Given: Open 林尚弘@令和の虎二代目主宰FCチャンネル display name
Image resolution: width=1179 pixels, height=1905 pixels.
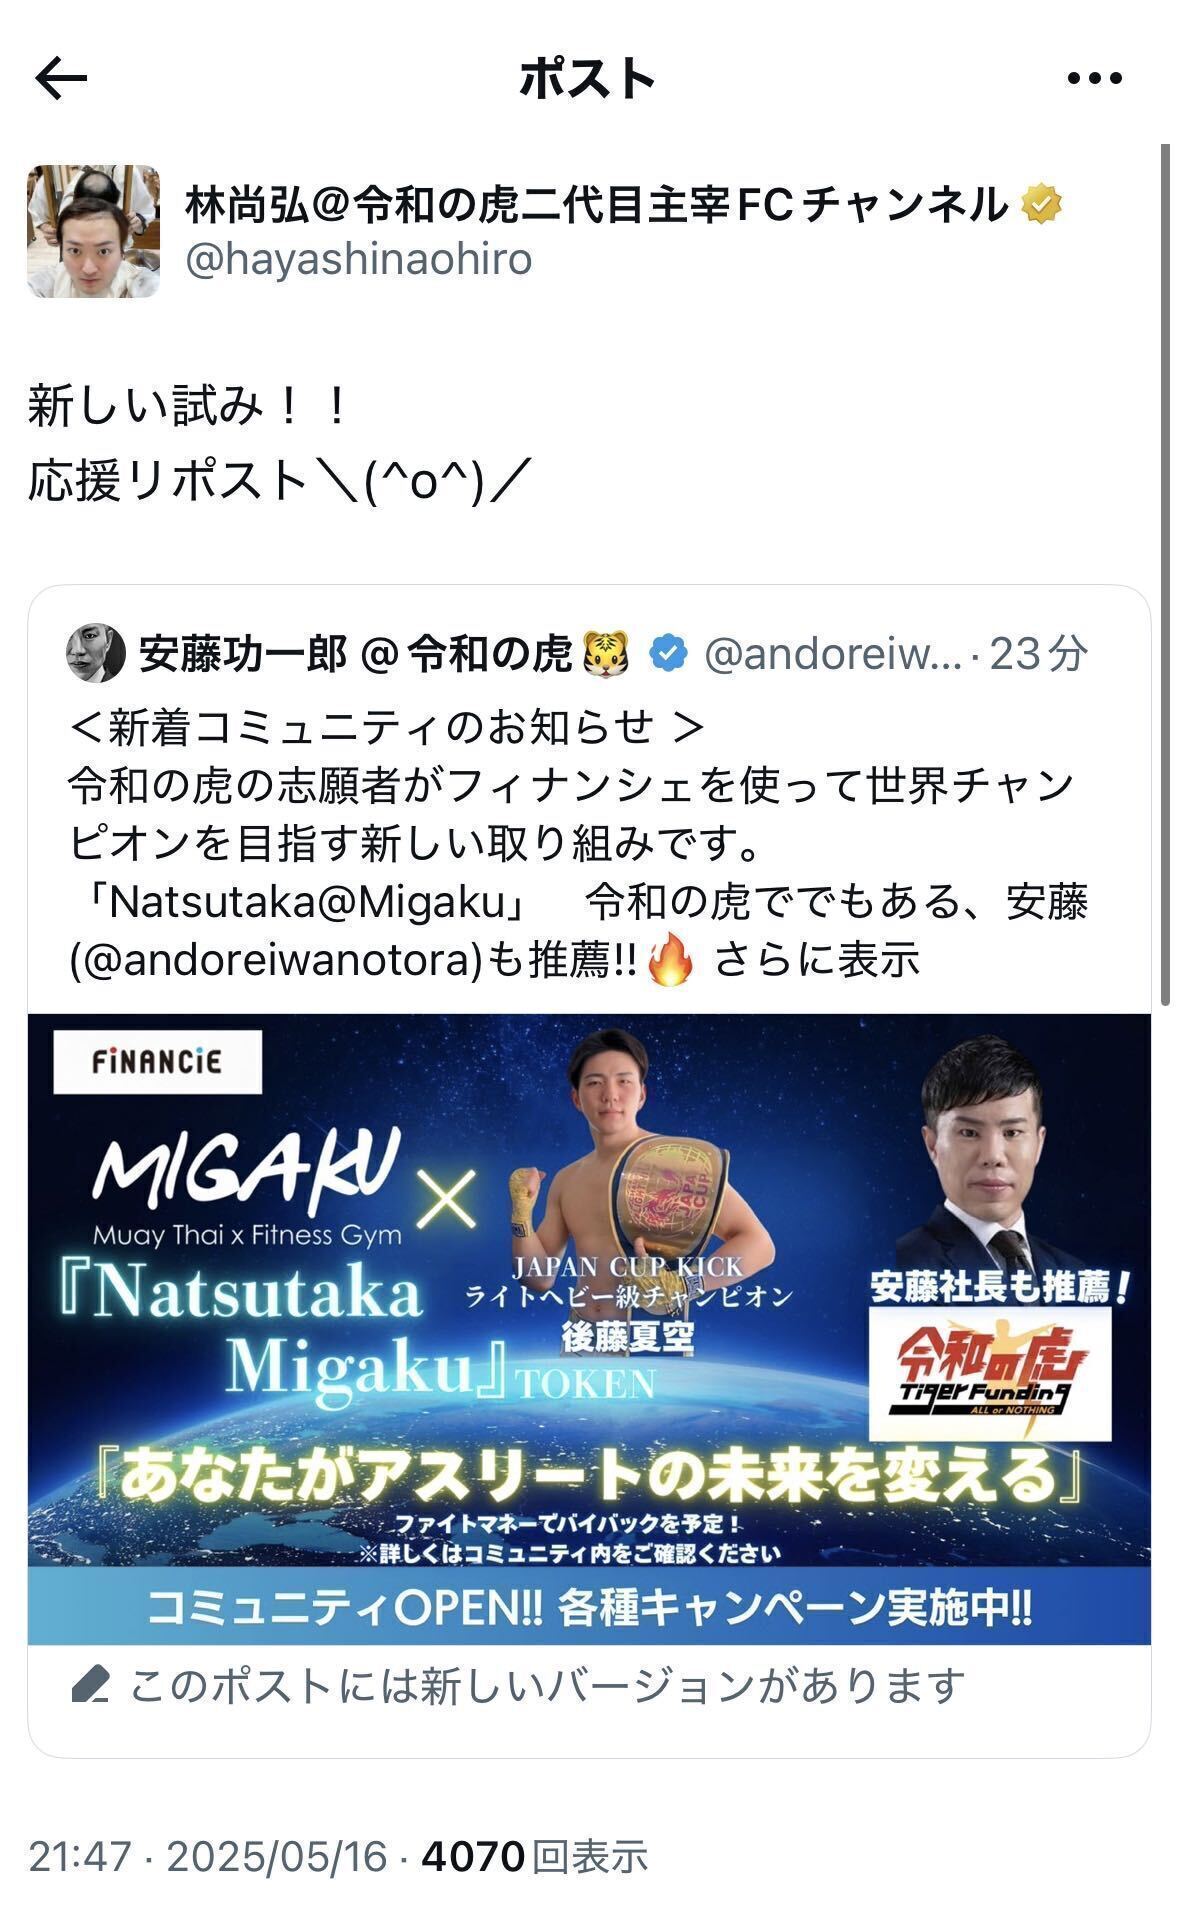Looking at the screenshot, I should pyautogui.click(x=596, y=205).
